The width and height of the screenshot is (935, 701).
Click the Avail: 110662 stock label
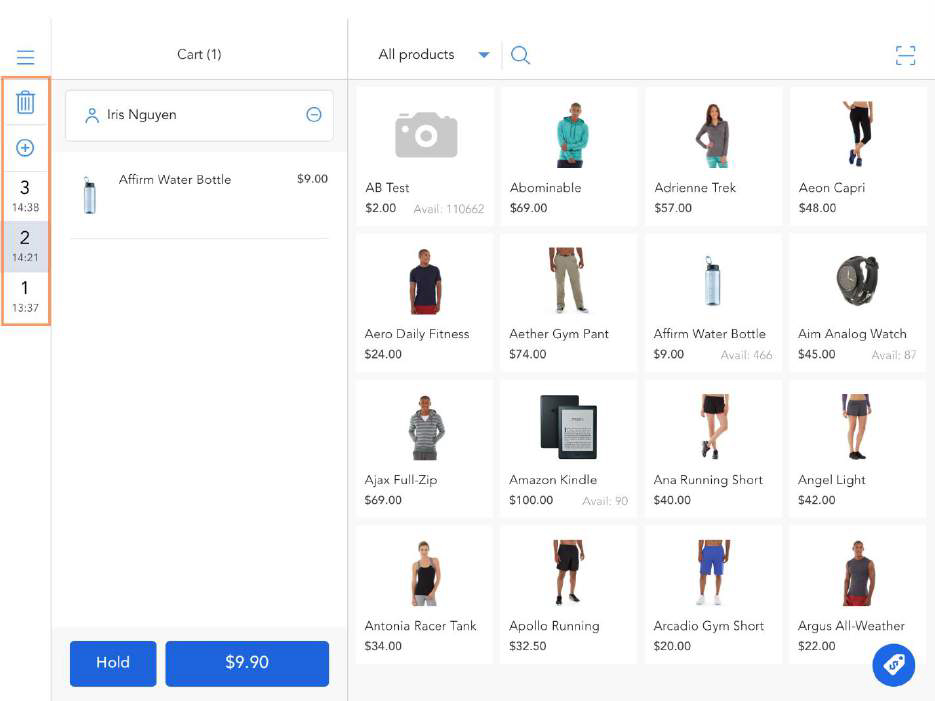[448, 209]
